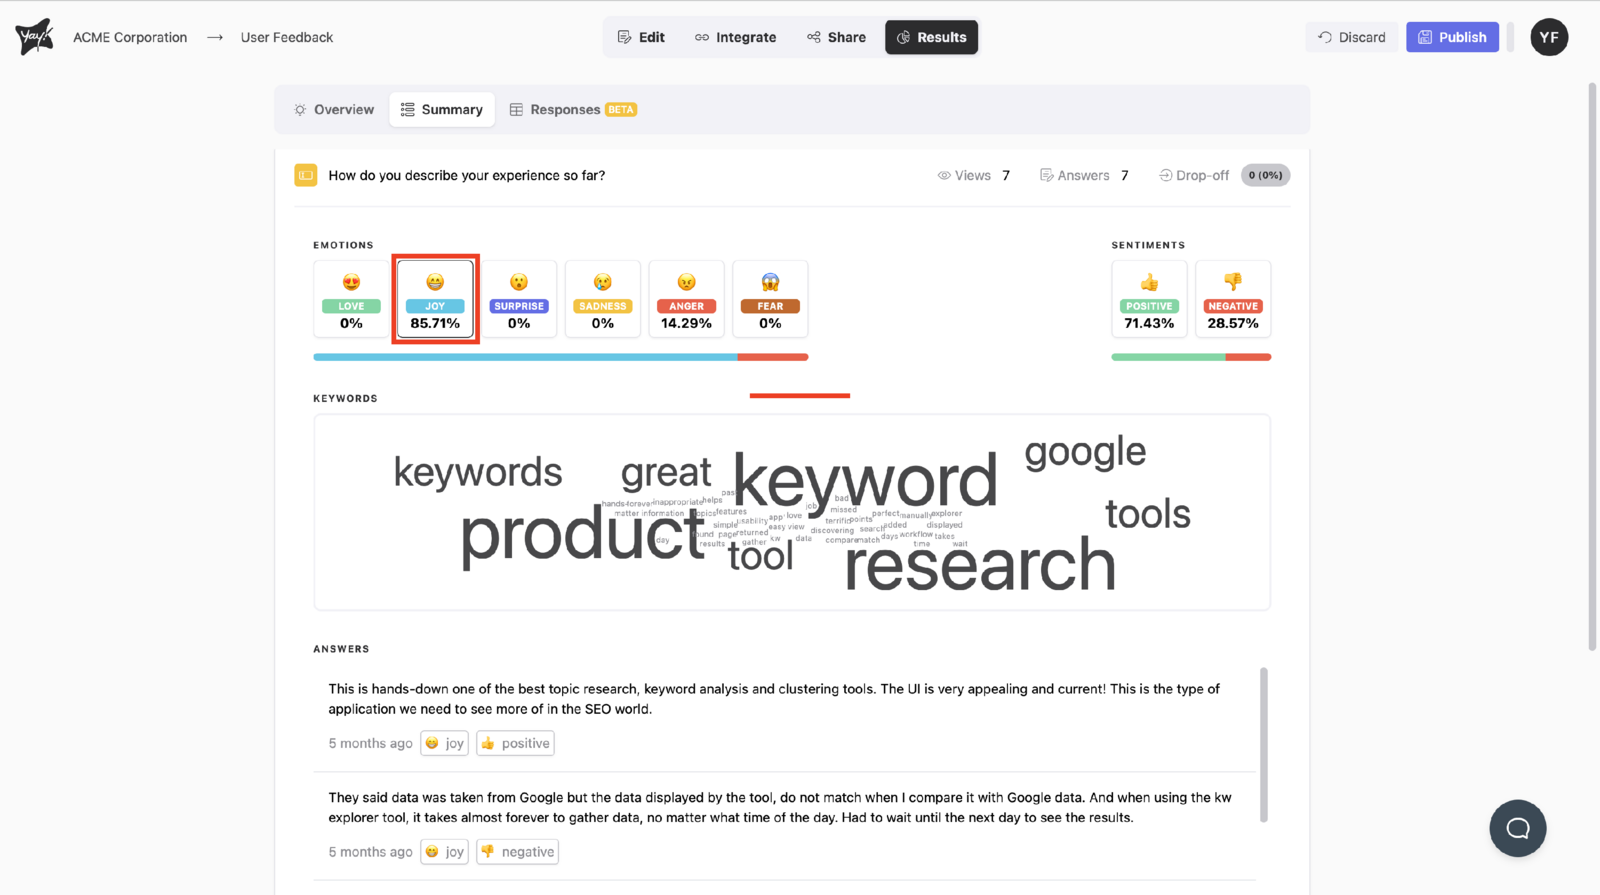Open the chat support bubble
1600x895 pixels.
click(x=1517, y=828)
